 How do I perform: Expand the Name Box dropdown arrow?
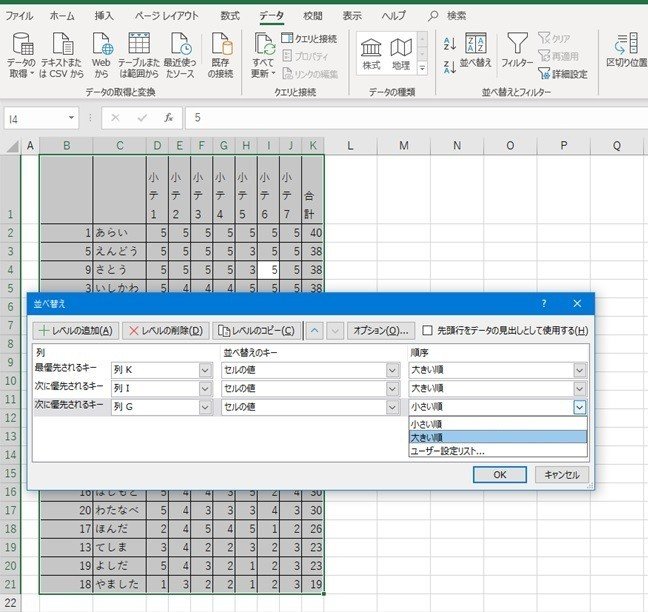coord(71,118)
